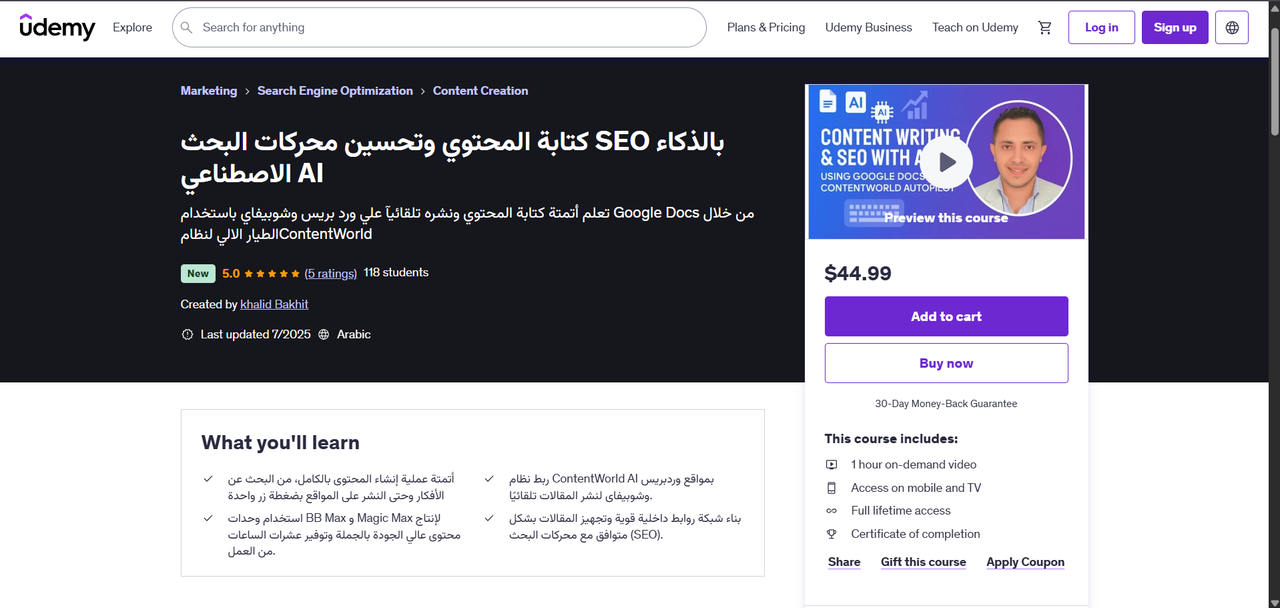This screenshot has width=1280, height=608.
Task: Click the Sign up button
Action: (x=1175, y=28)
